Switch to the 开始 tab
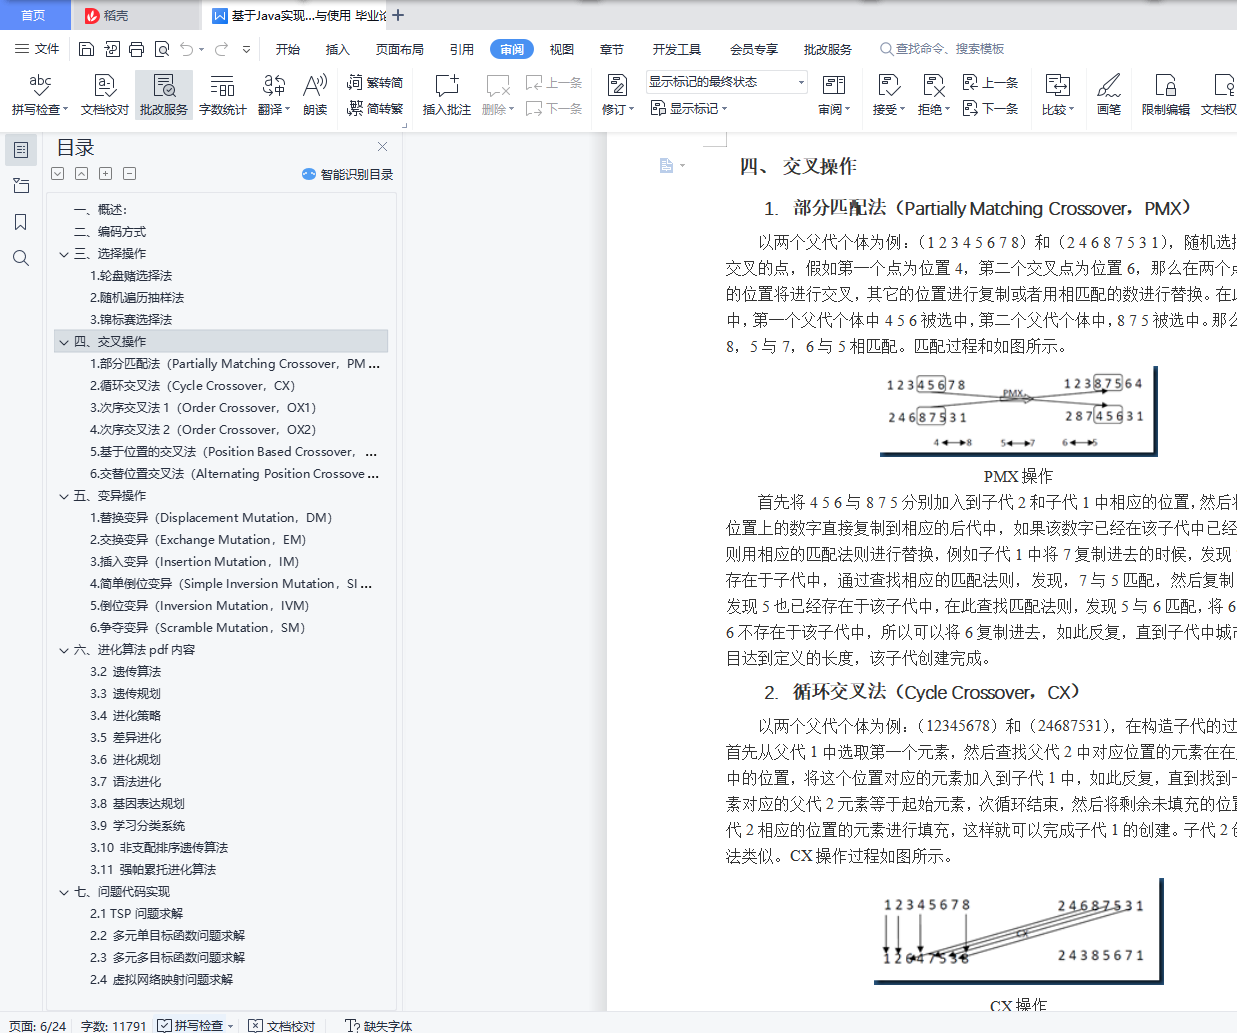Image resolution: width=1237 pixels, height=1033 pixels. click(x=288, y=49)
